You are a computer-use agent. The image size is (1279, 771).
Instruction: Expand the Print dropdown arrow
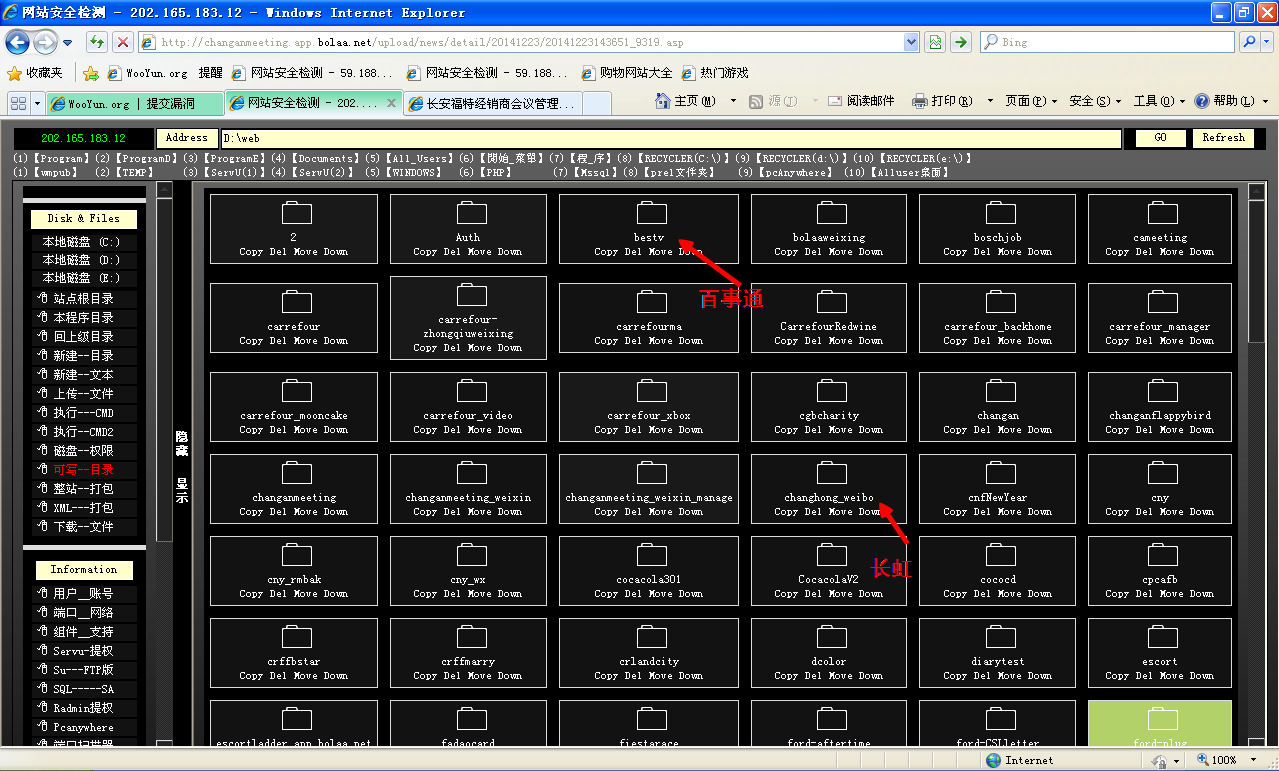click(990, 101)
